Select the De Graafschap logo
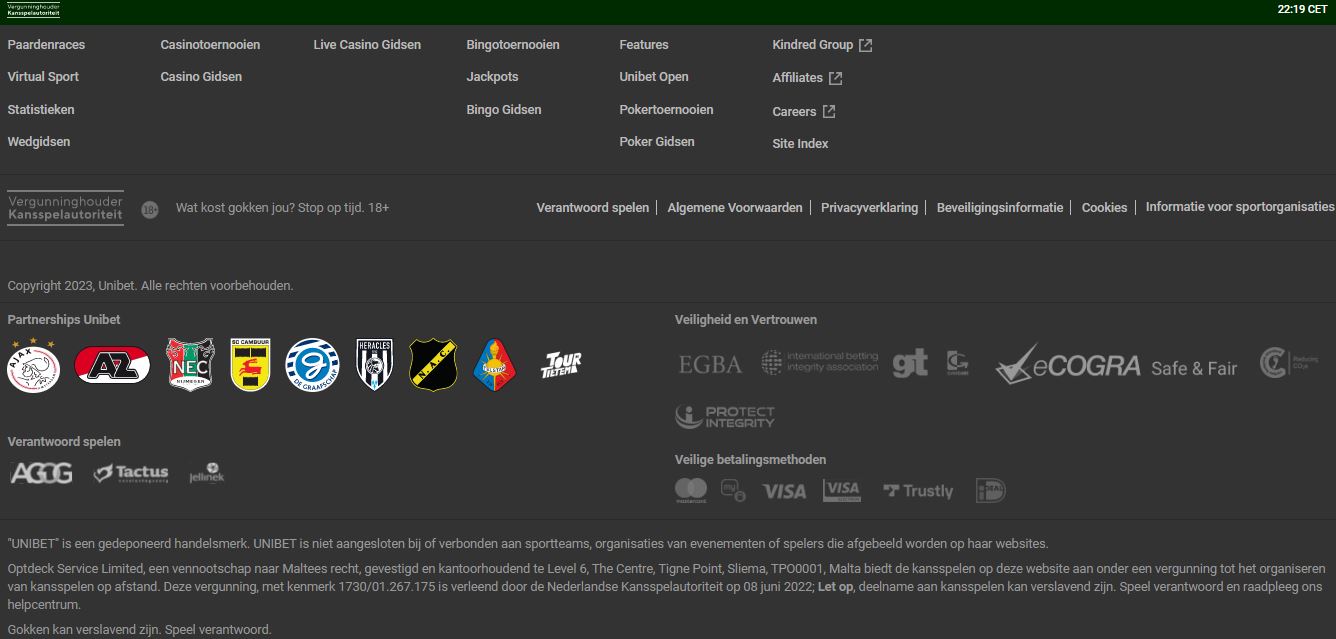1336x639 pixels. [x=312, y=365]
